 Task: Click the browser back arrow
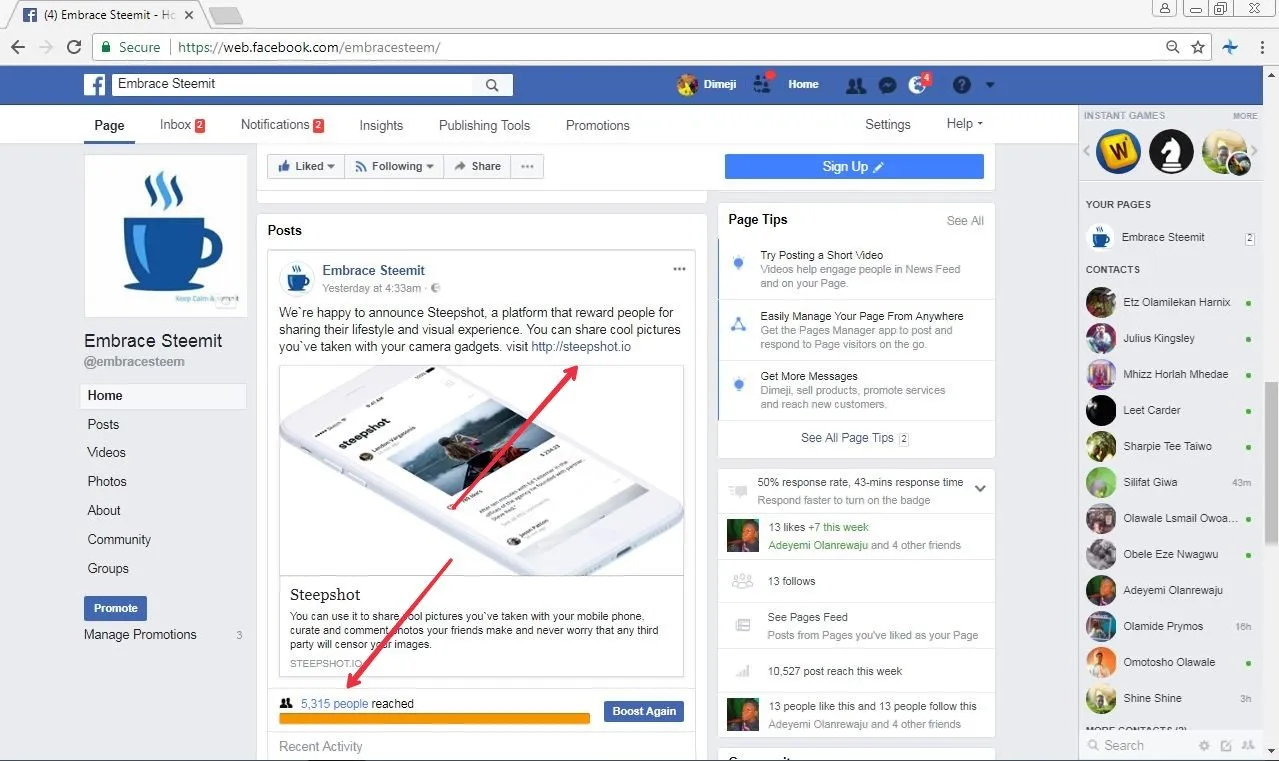click(18, 47)
